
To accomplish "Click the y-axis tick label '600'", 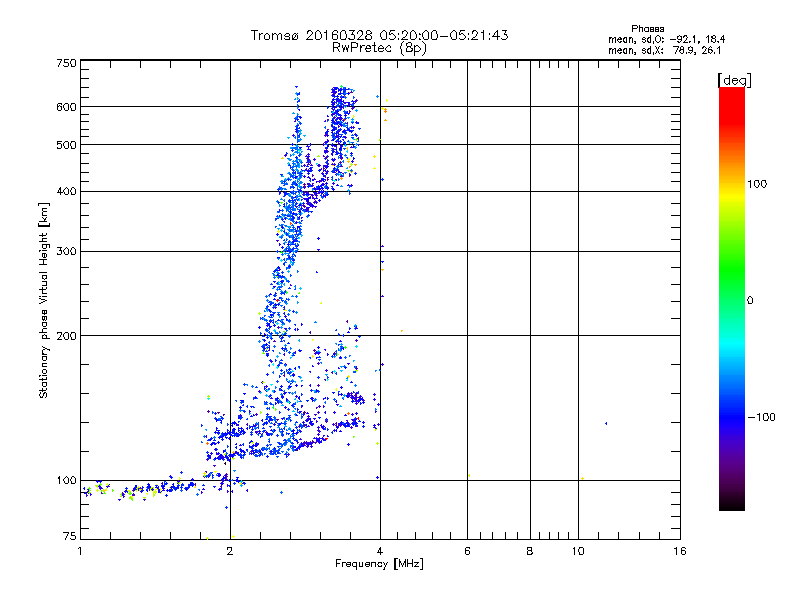I will click(x=66, y=107).
